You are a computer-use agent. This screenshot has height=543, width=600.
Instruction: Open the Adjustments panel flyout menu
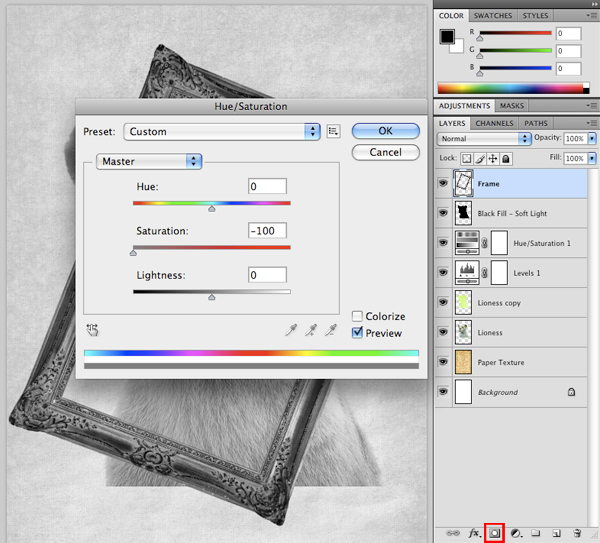591,106
